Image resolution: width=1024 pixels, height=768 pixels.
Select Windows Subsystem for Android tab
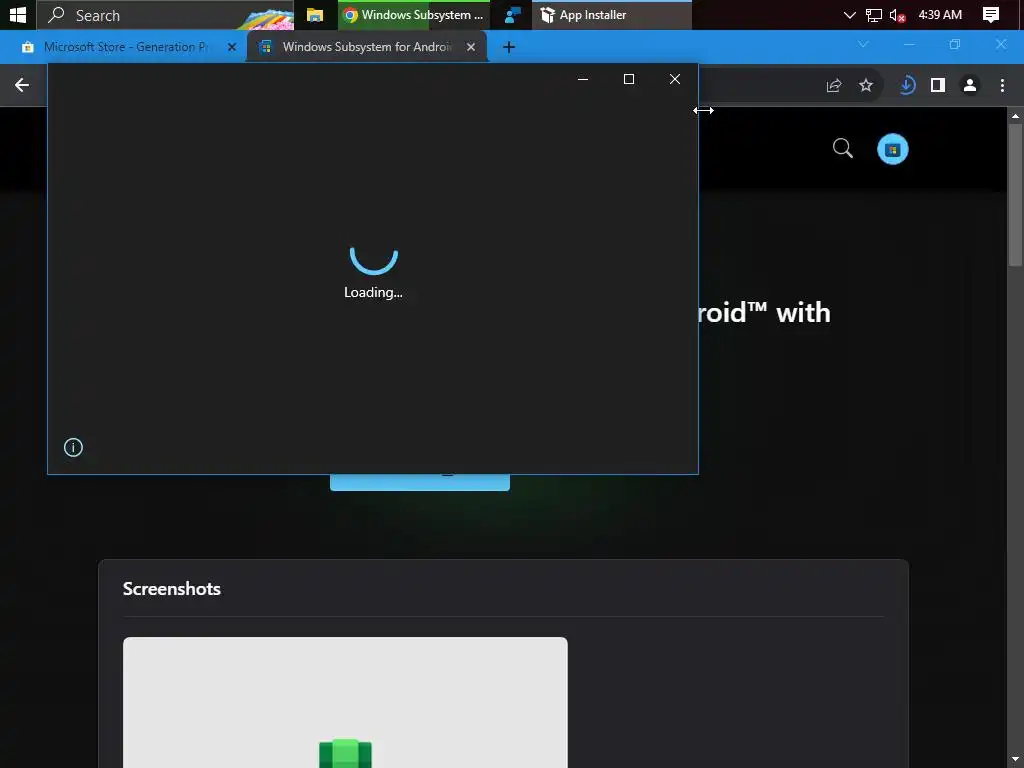366,47
